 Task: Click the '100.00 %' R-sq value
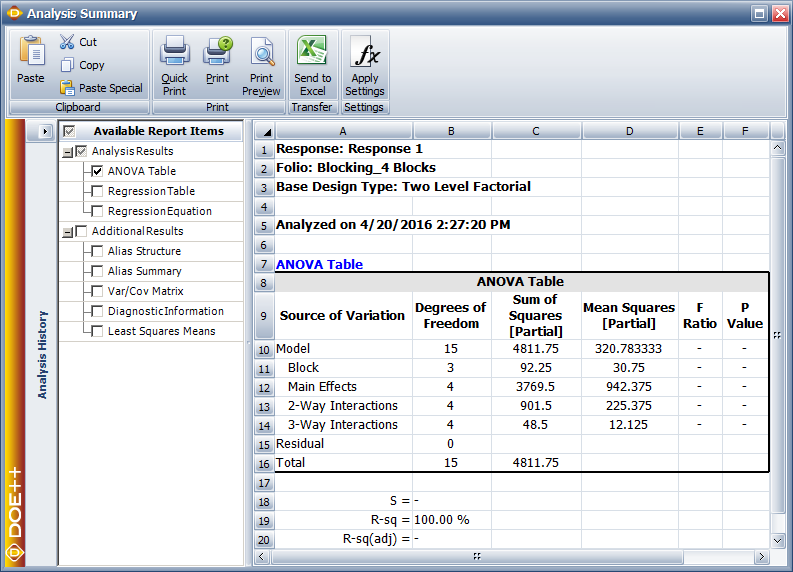click(442, 520)
